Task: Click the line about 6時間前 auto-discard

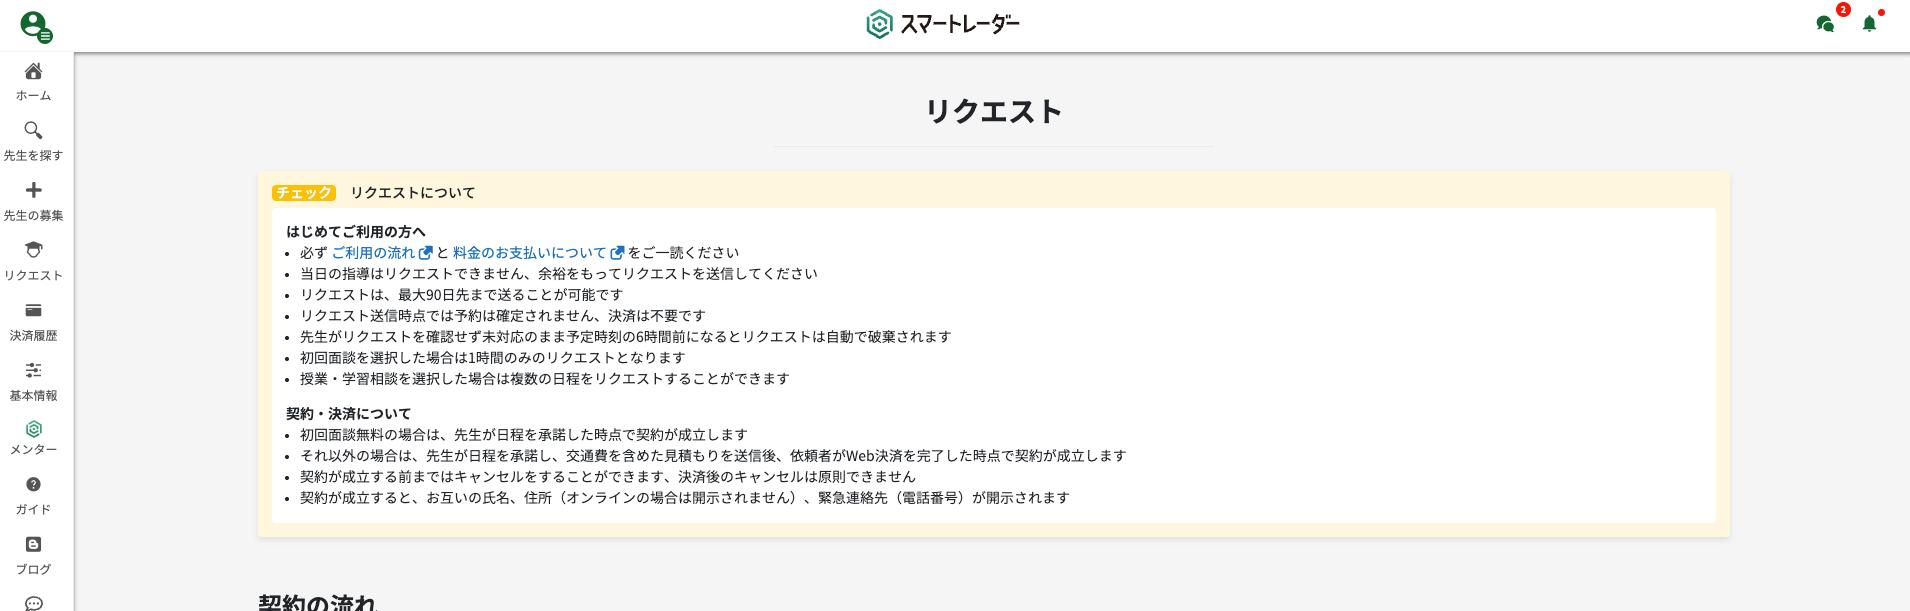Action: point(625,337)
